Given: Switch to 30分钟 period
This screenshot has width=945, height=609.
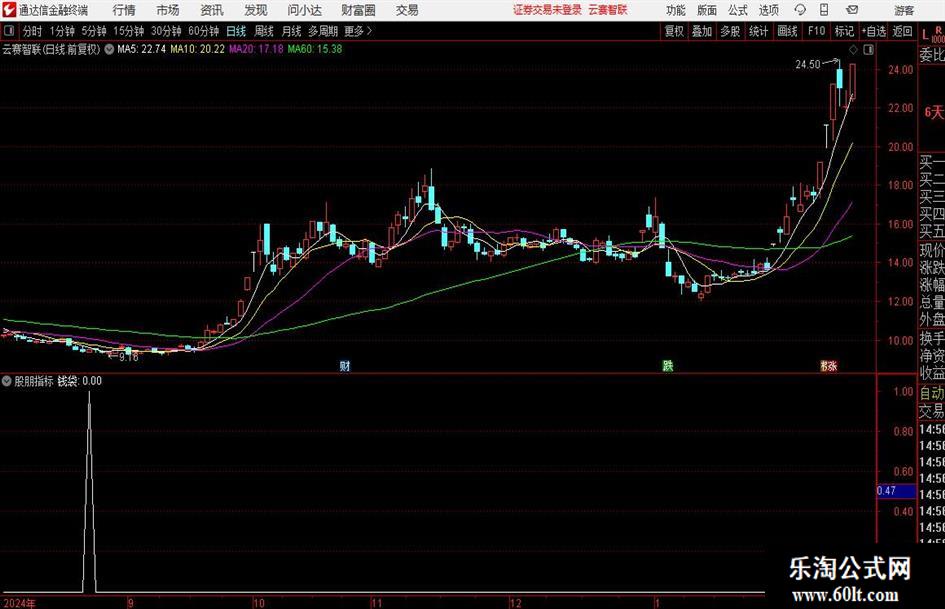Looking at the screenshot, I should coord(166,31).
